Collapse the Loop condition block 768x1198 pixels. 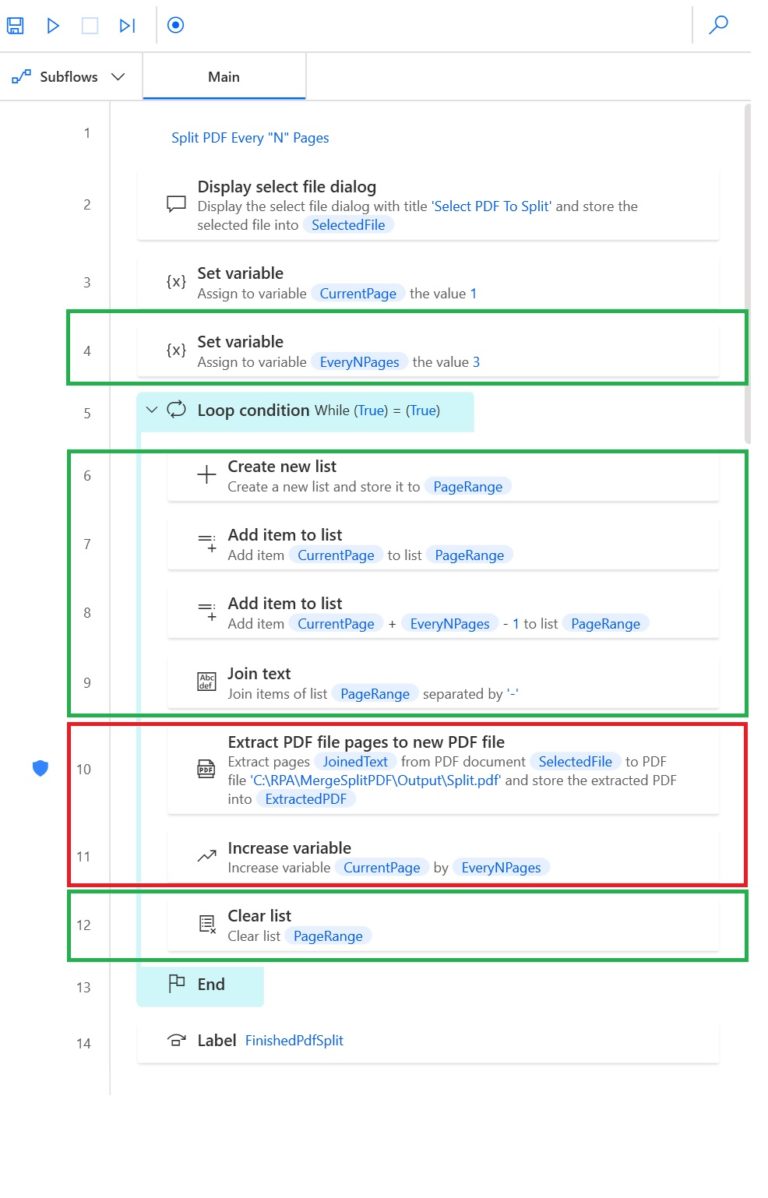pyautogui.click(x=150, y=410)
